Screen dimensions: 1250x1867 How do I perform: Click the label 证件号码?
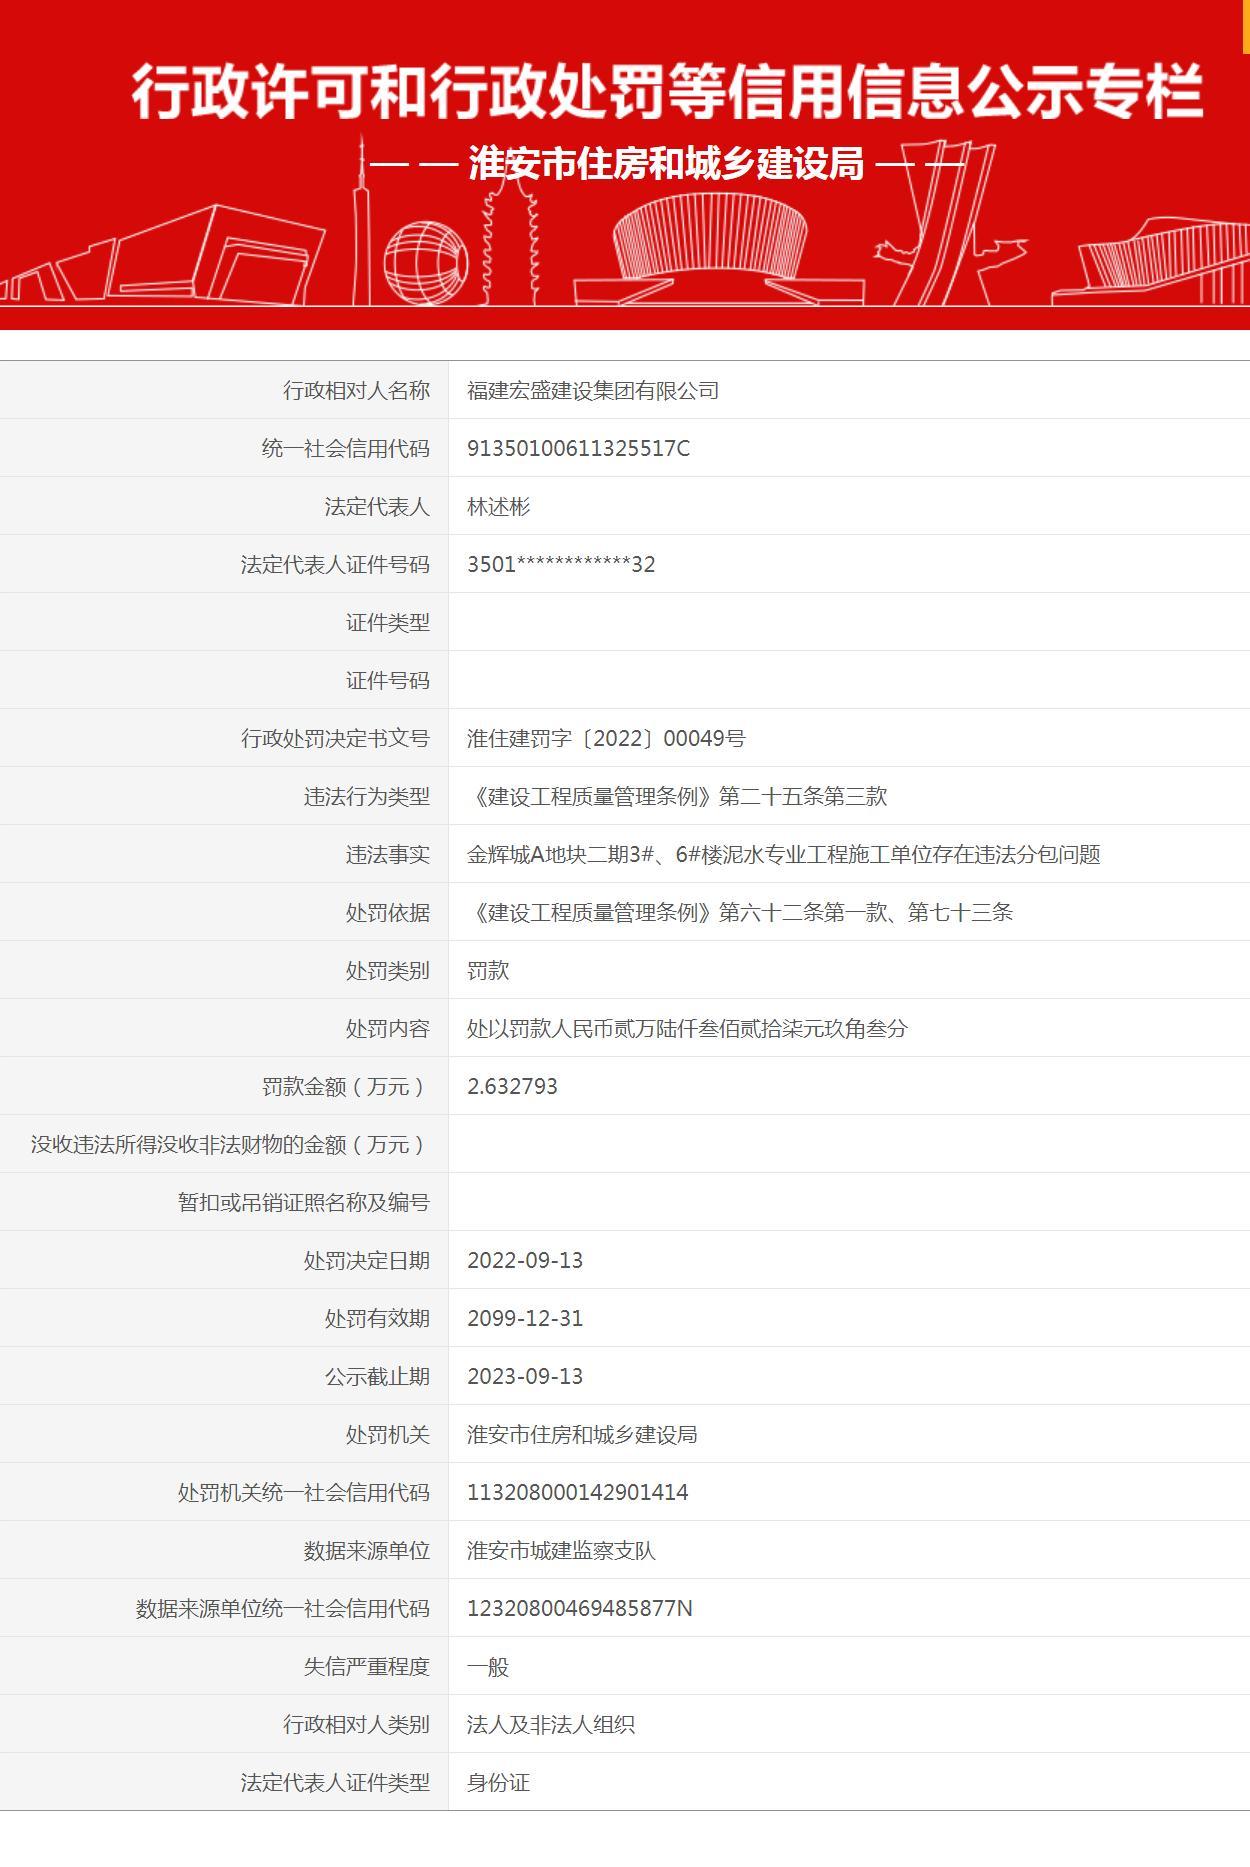point(388,680)
